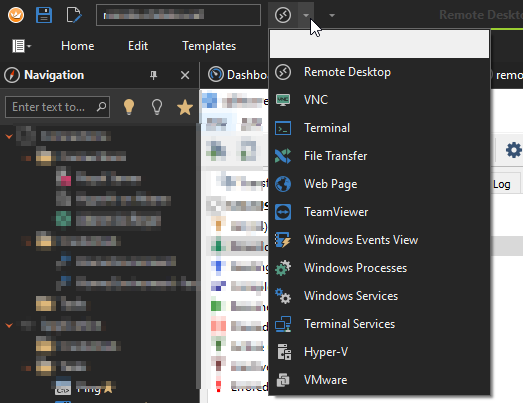Collapse the first tree root chevron
This screenshot has height=403, width=523.
(x=9, y=136)
